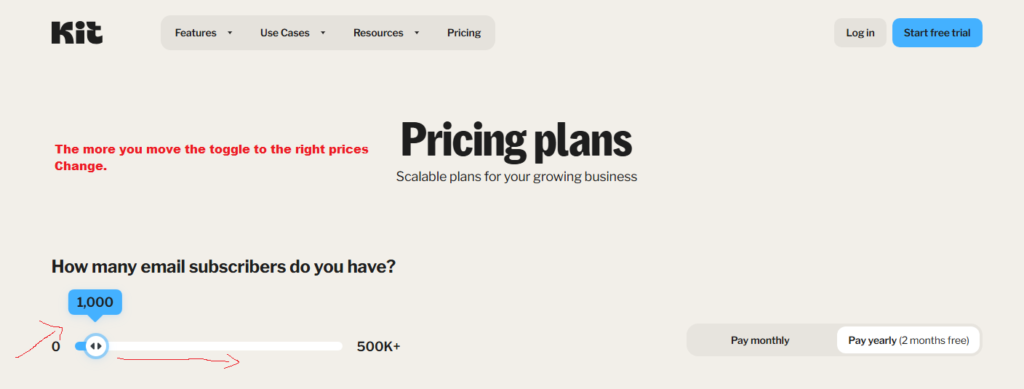The height and width of the screenshot is (389, 1024).
Task: Start the free trial
Action: coord(937,33)
